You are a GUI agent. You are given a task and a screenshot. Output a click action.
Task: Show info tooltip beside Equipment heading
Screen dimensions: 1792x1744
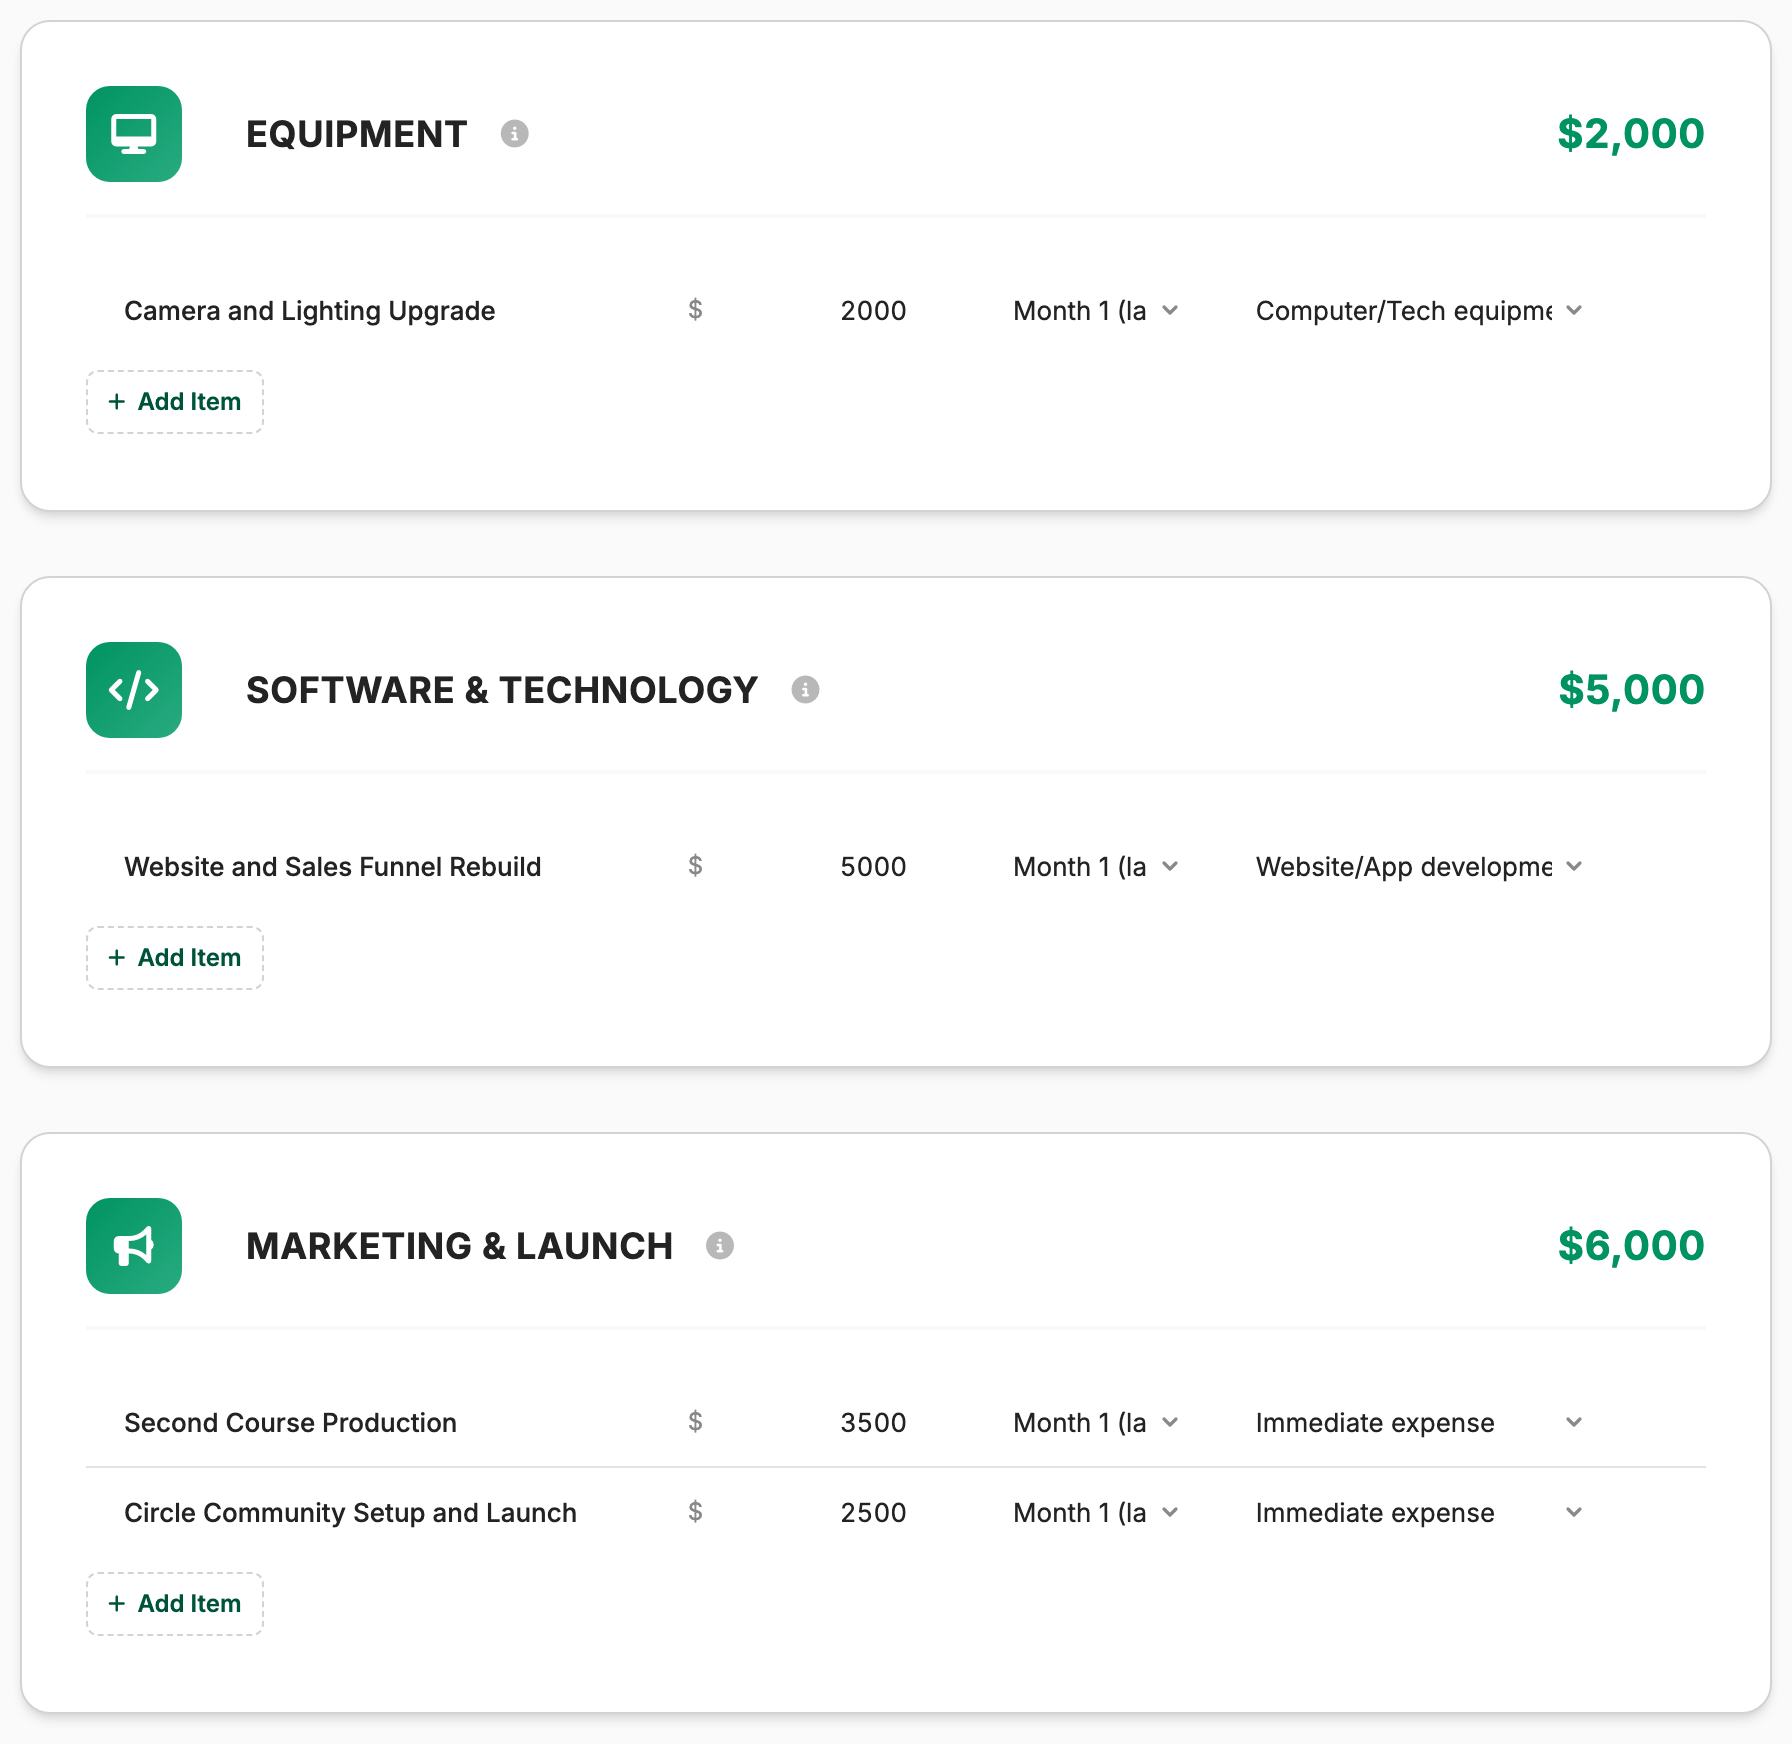point(515,134)
